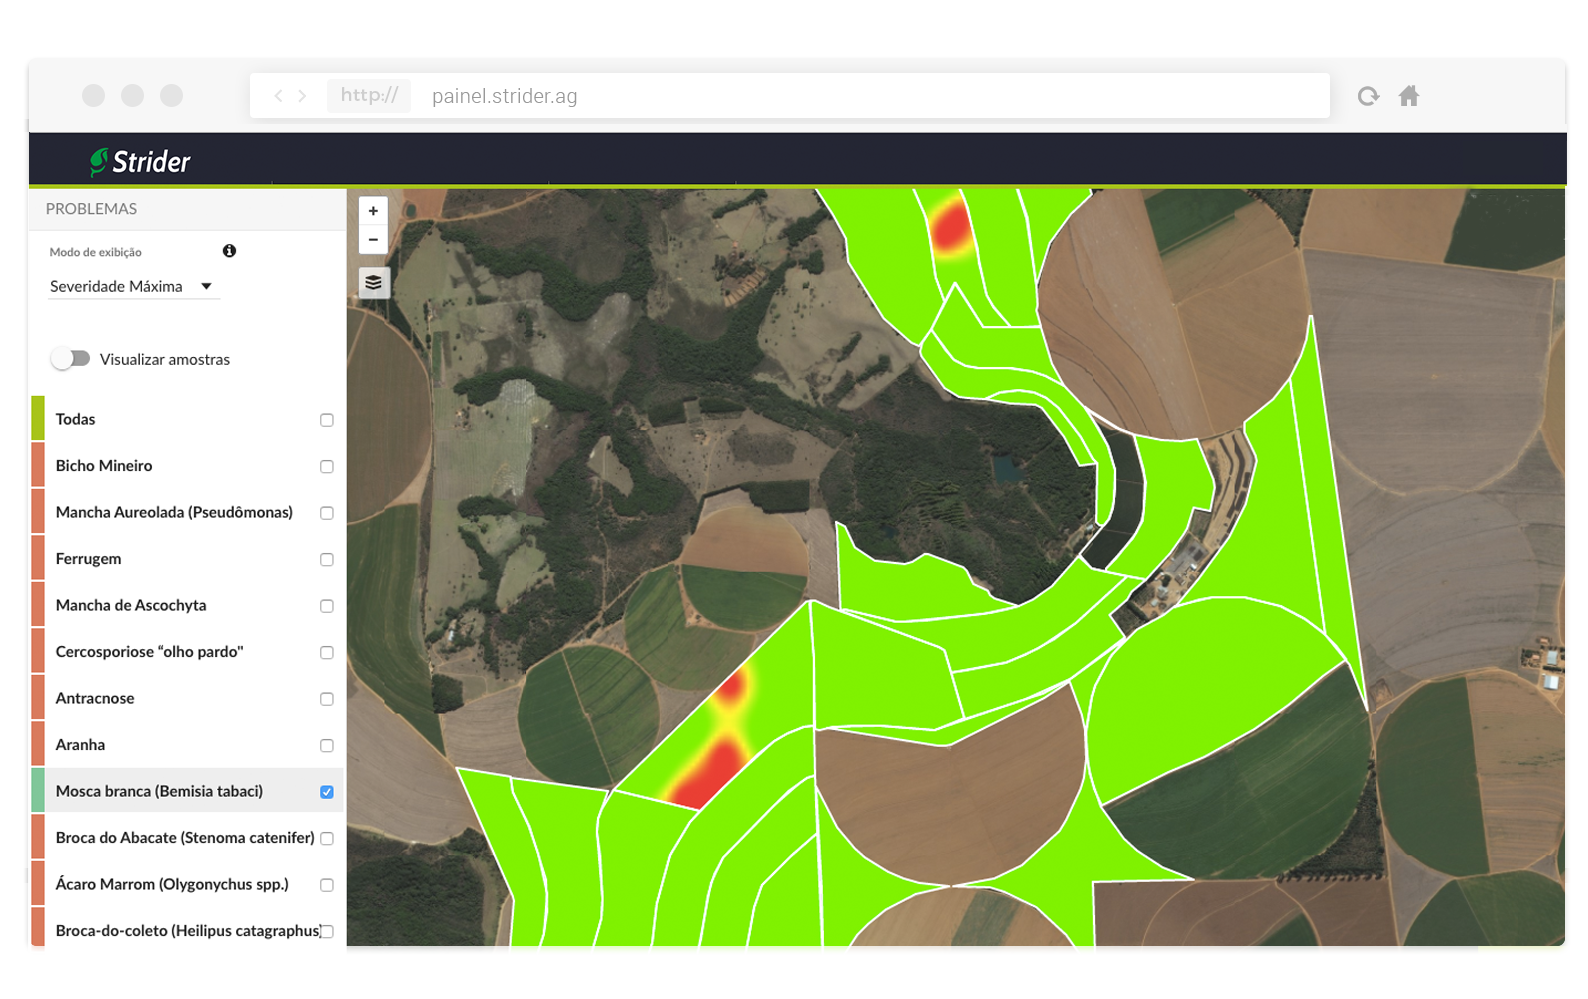Image resolution: width=1588 pixels, height=999 pixels.
Task: Click the green Todas color bar
Action: pyautogui.click(x=38, y=419)
